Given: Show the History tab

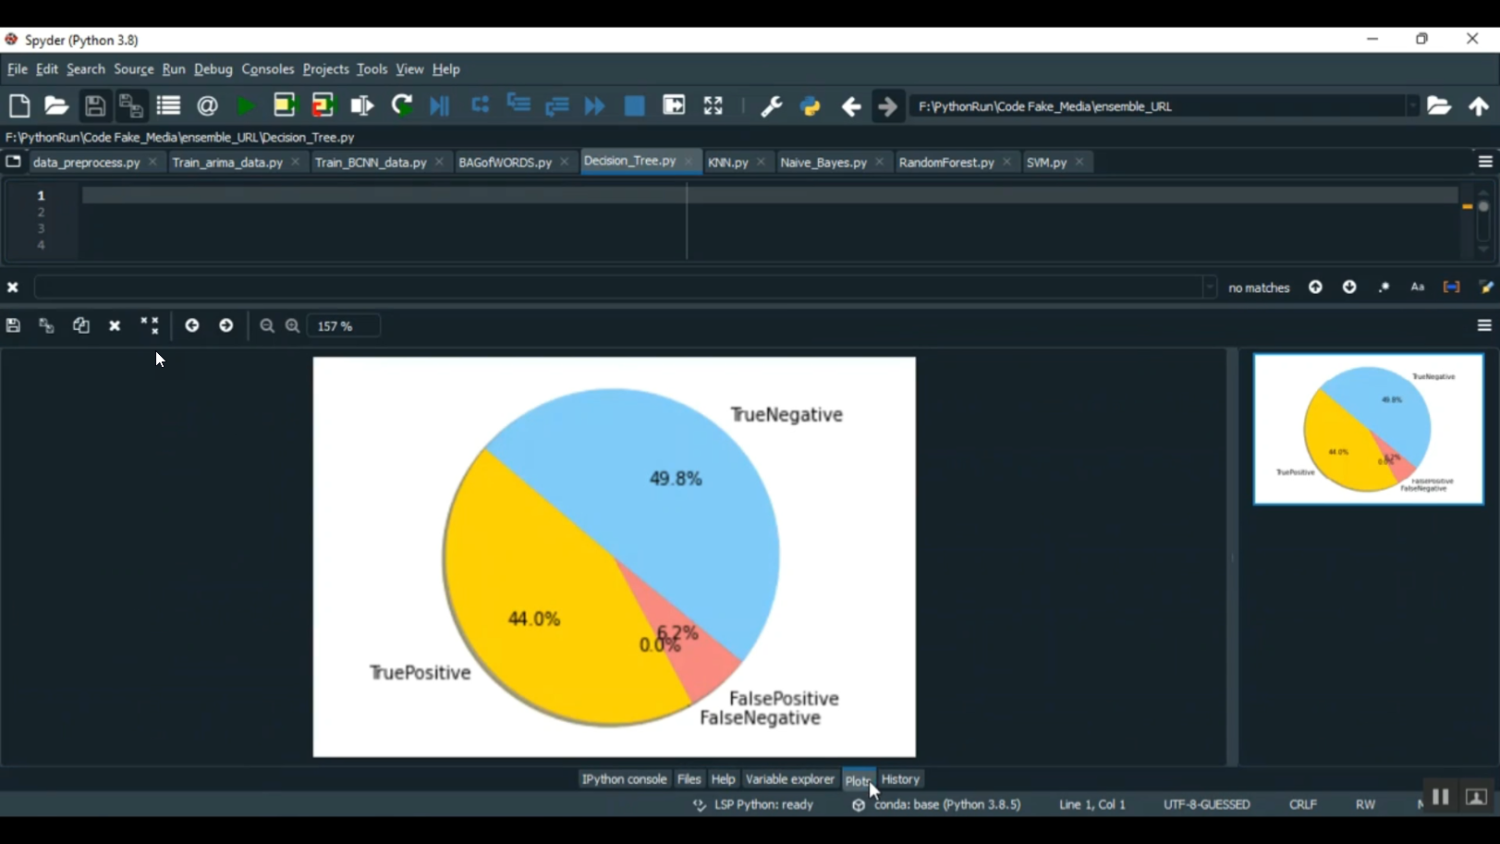Looking at the screenshot, I should 900,779.
